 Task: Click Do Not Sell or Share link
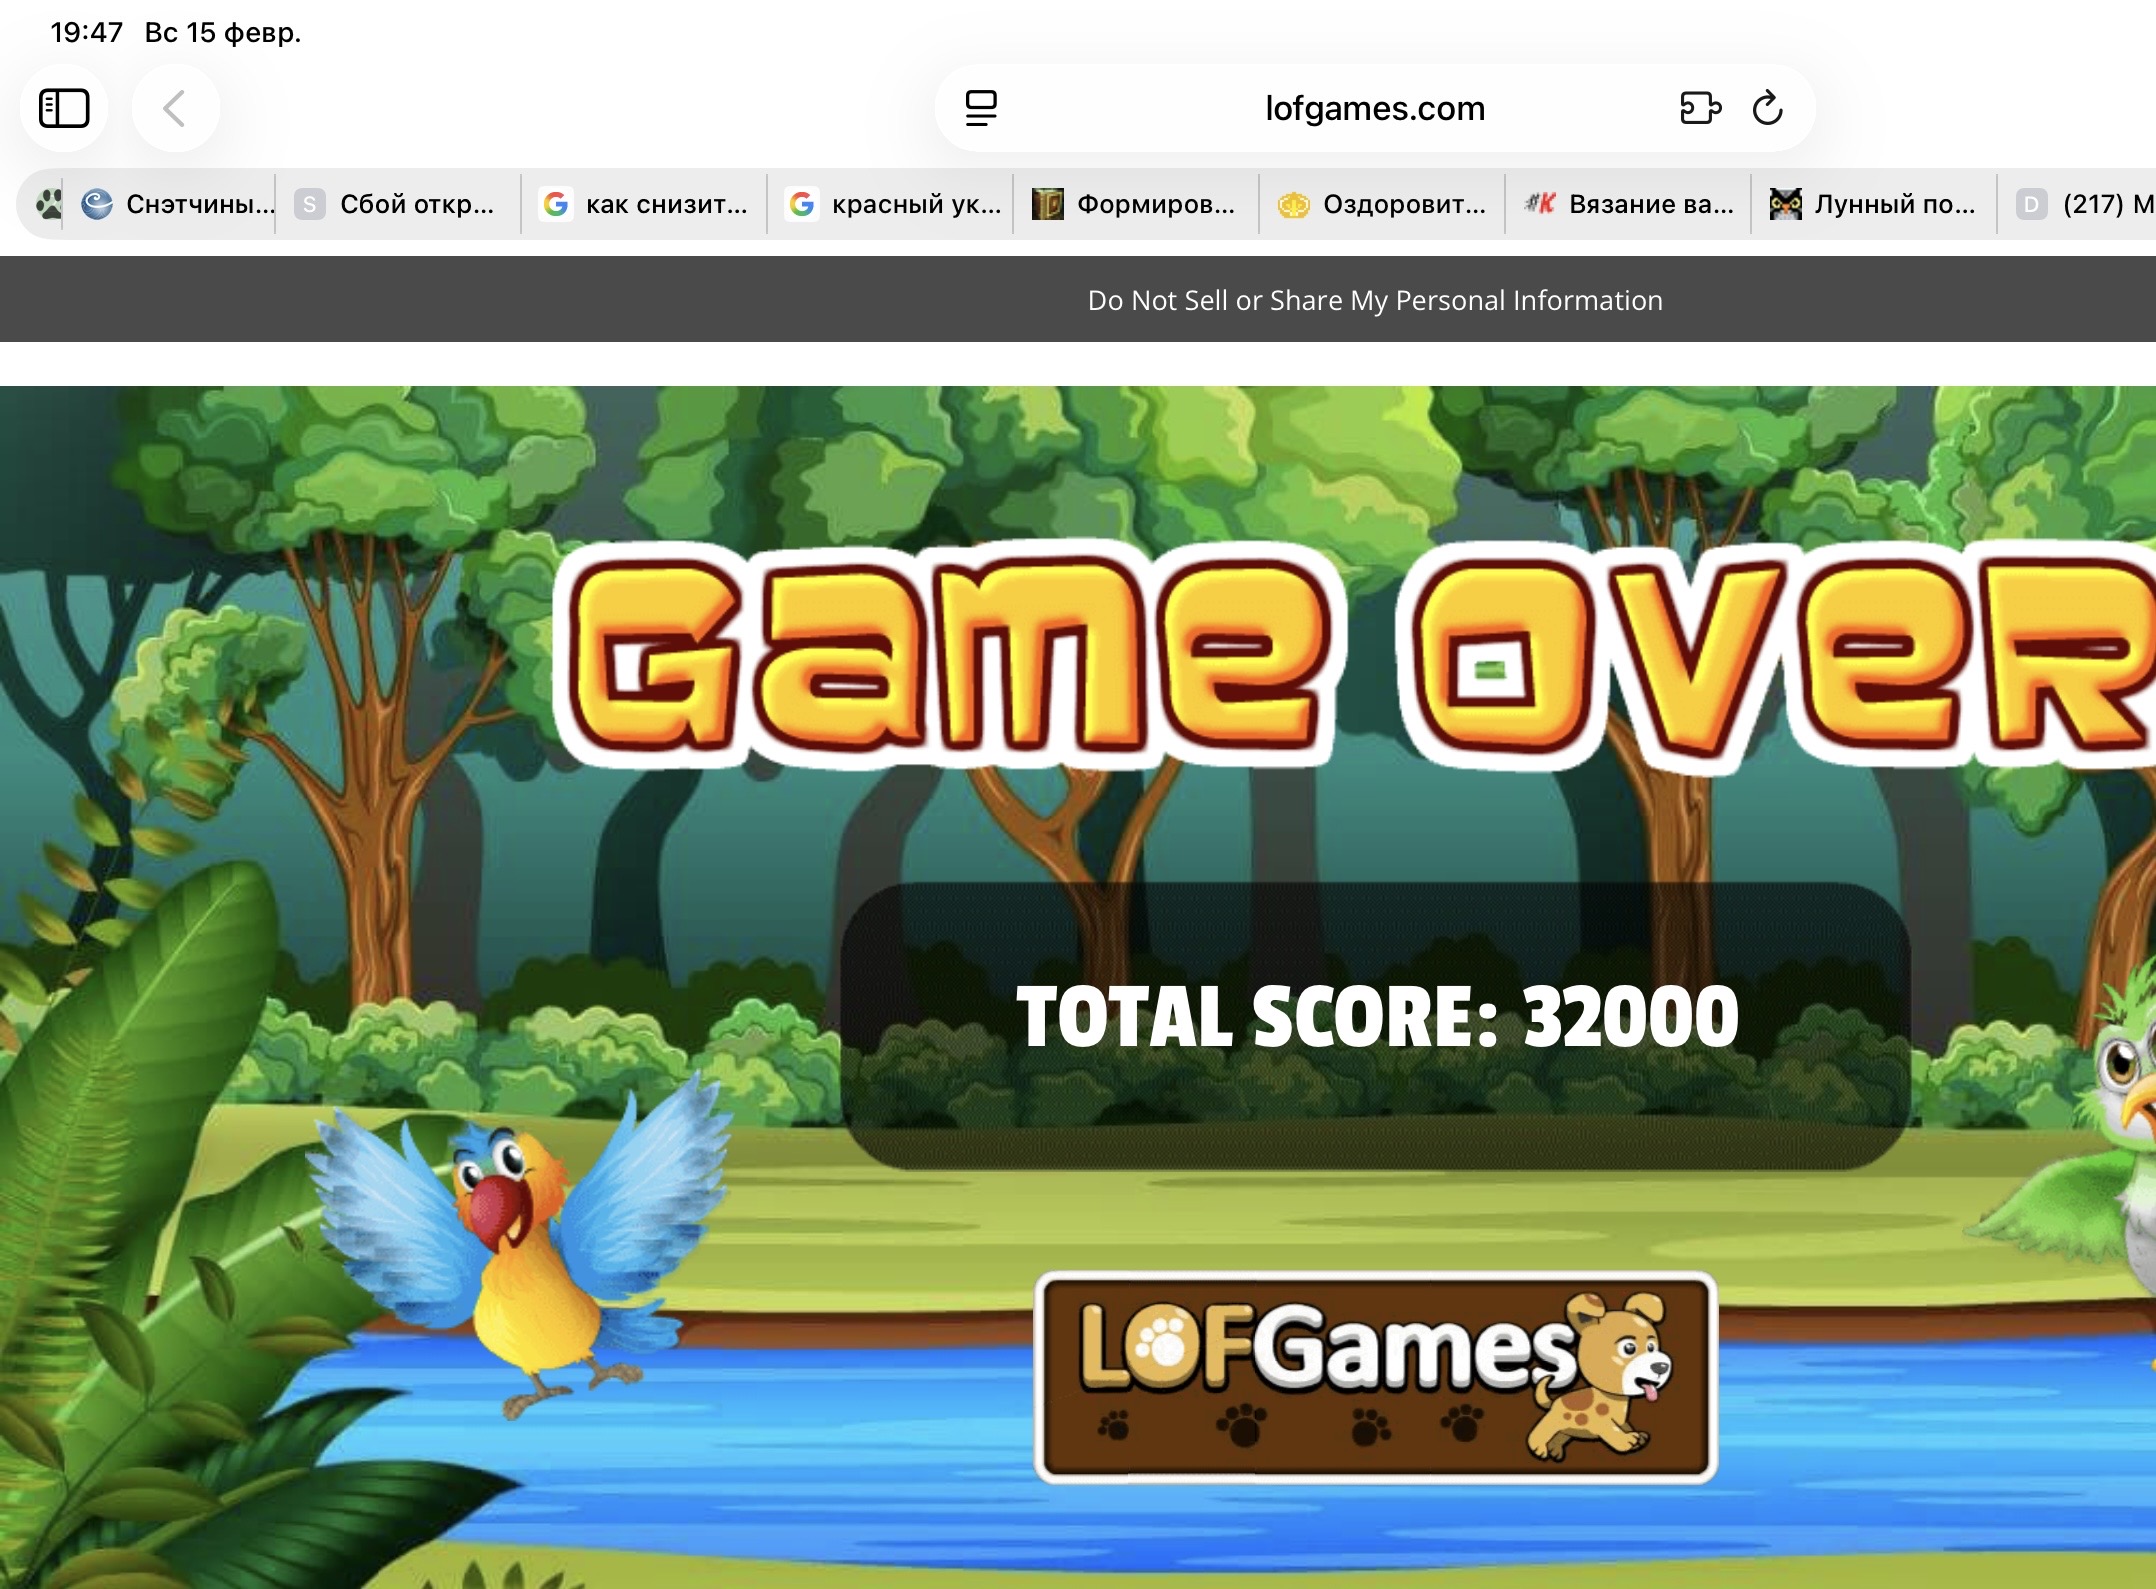[x=1374, y=300]
